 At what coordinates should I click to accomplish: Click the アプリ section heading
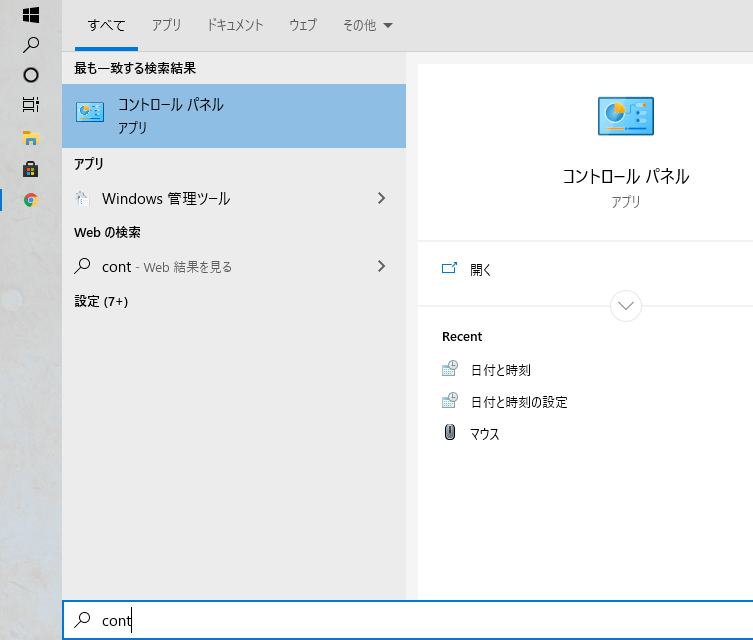click(89, 164)
